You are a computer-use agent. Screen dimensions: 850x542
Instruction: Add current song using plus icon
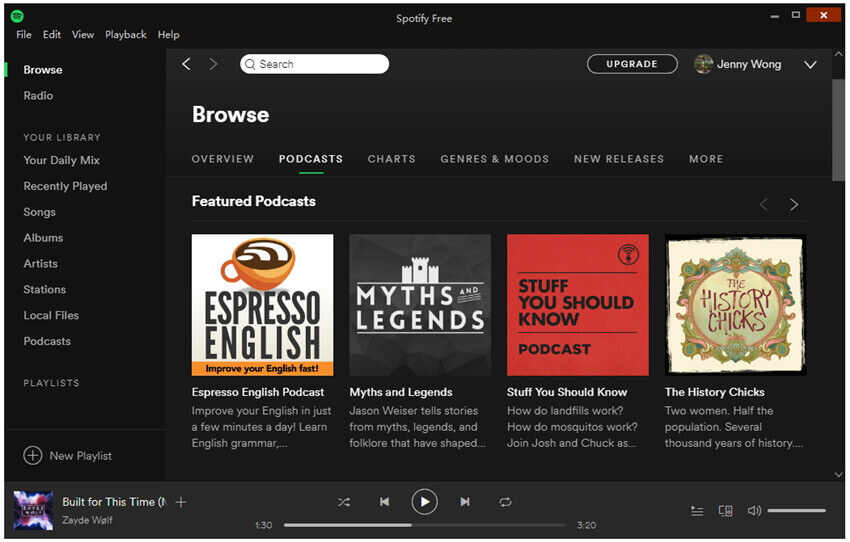pos(181,502)
